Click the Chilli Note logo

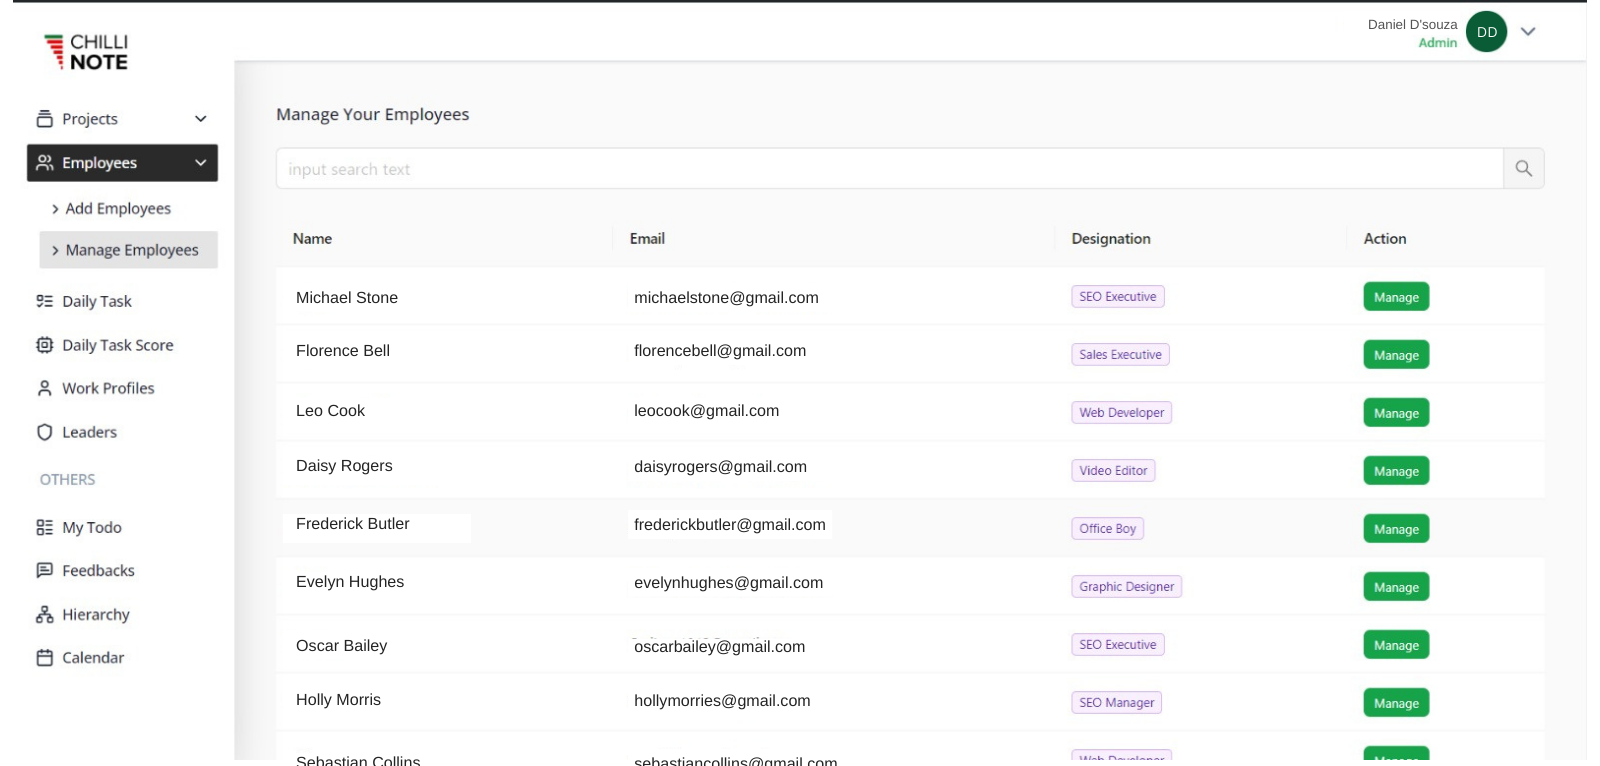(x=87, y=51)
